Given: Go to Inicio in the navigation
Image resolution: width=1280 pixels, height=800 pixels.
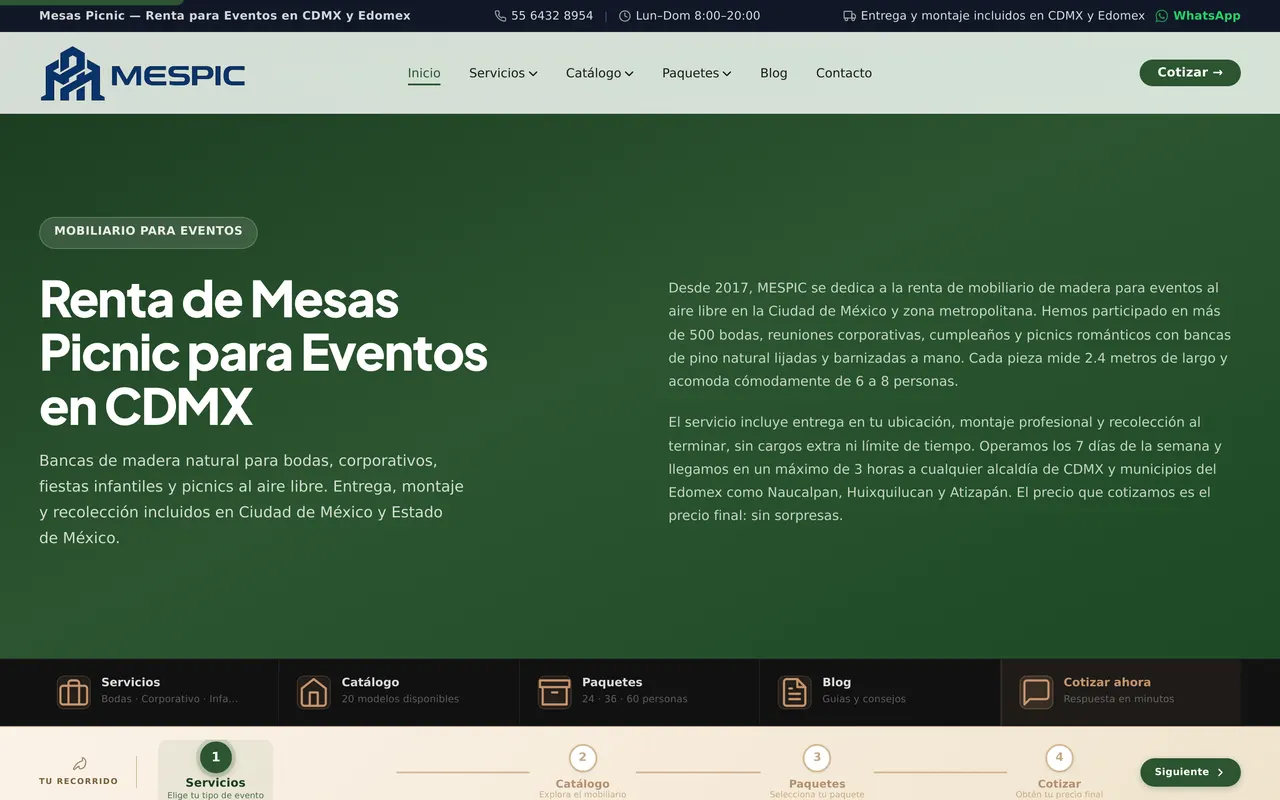Looking at the screenshot, I should click(424, 73).
